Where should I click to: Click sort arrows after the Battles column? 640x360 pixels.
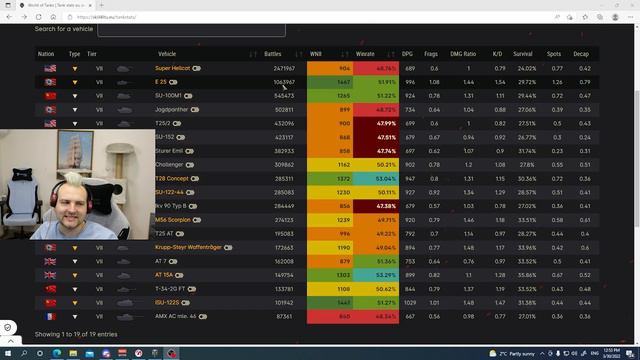tap(299, 54)
